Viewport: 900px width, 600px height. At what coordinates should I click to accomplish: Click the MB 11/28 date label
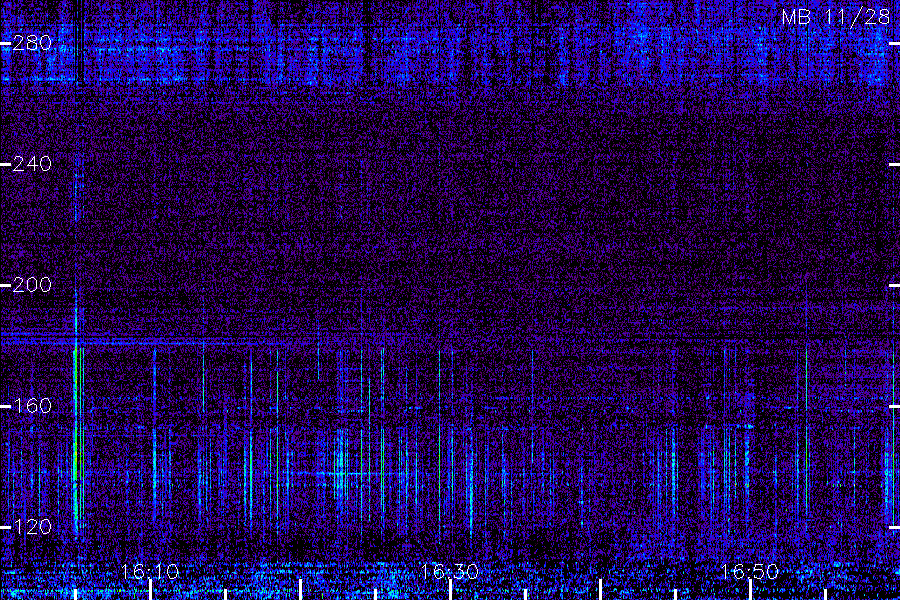click(836, 17)
